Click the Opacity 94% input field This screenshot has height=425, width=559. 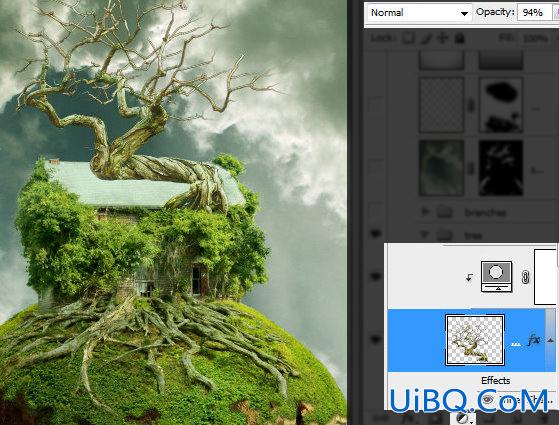[534, 13]
